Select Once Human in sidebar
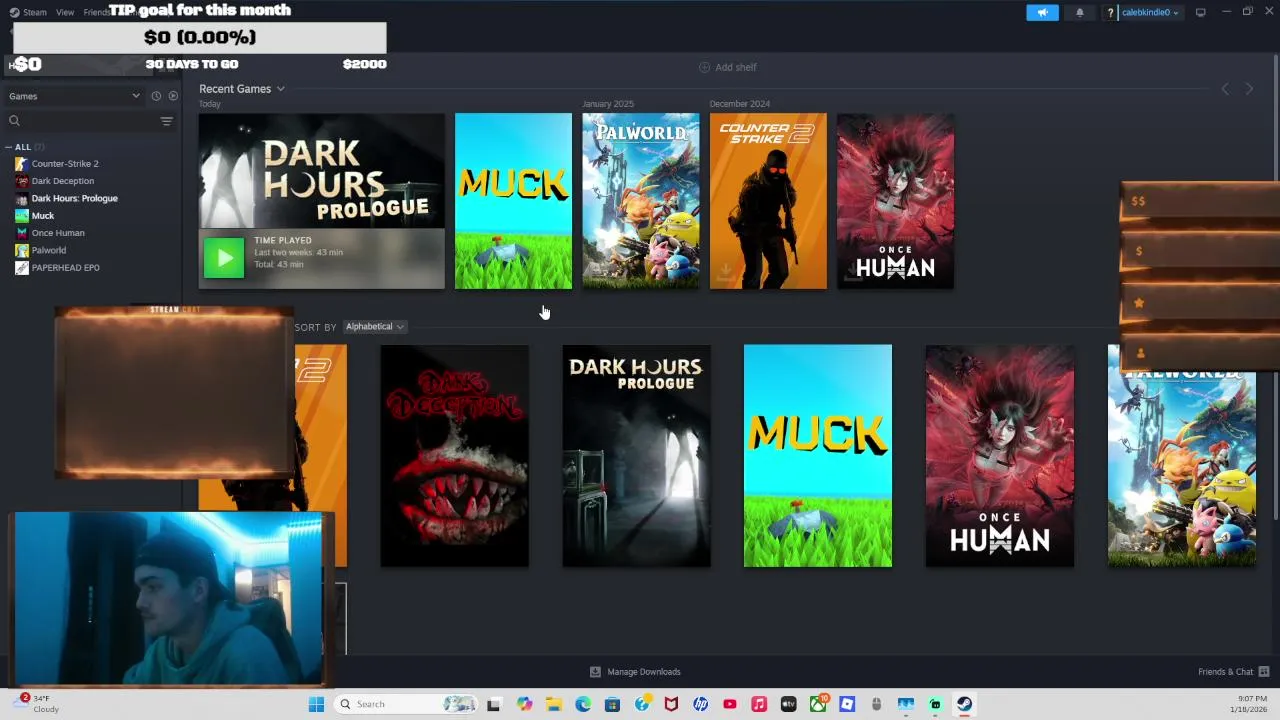Viewport: 1280px width, 720px height. tap(58, 233)
